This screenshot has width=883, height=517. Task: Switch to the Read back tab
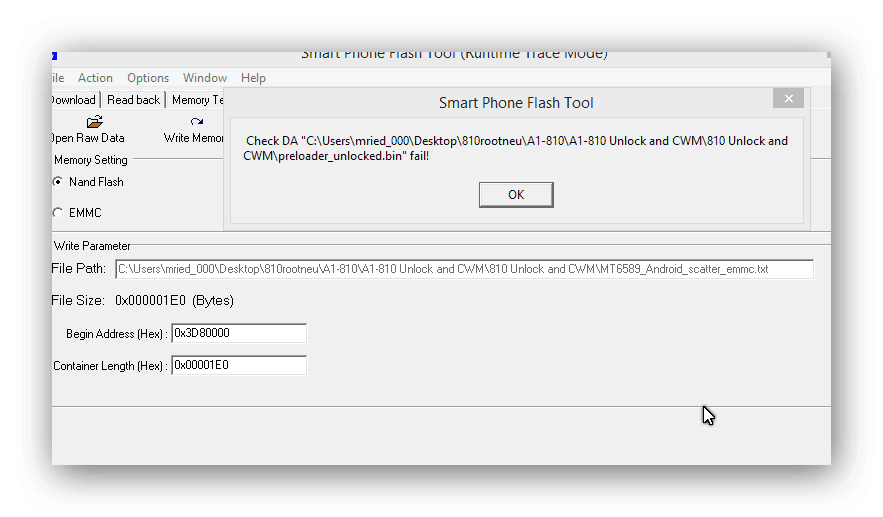click(x=133, y=100)
